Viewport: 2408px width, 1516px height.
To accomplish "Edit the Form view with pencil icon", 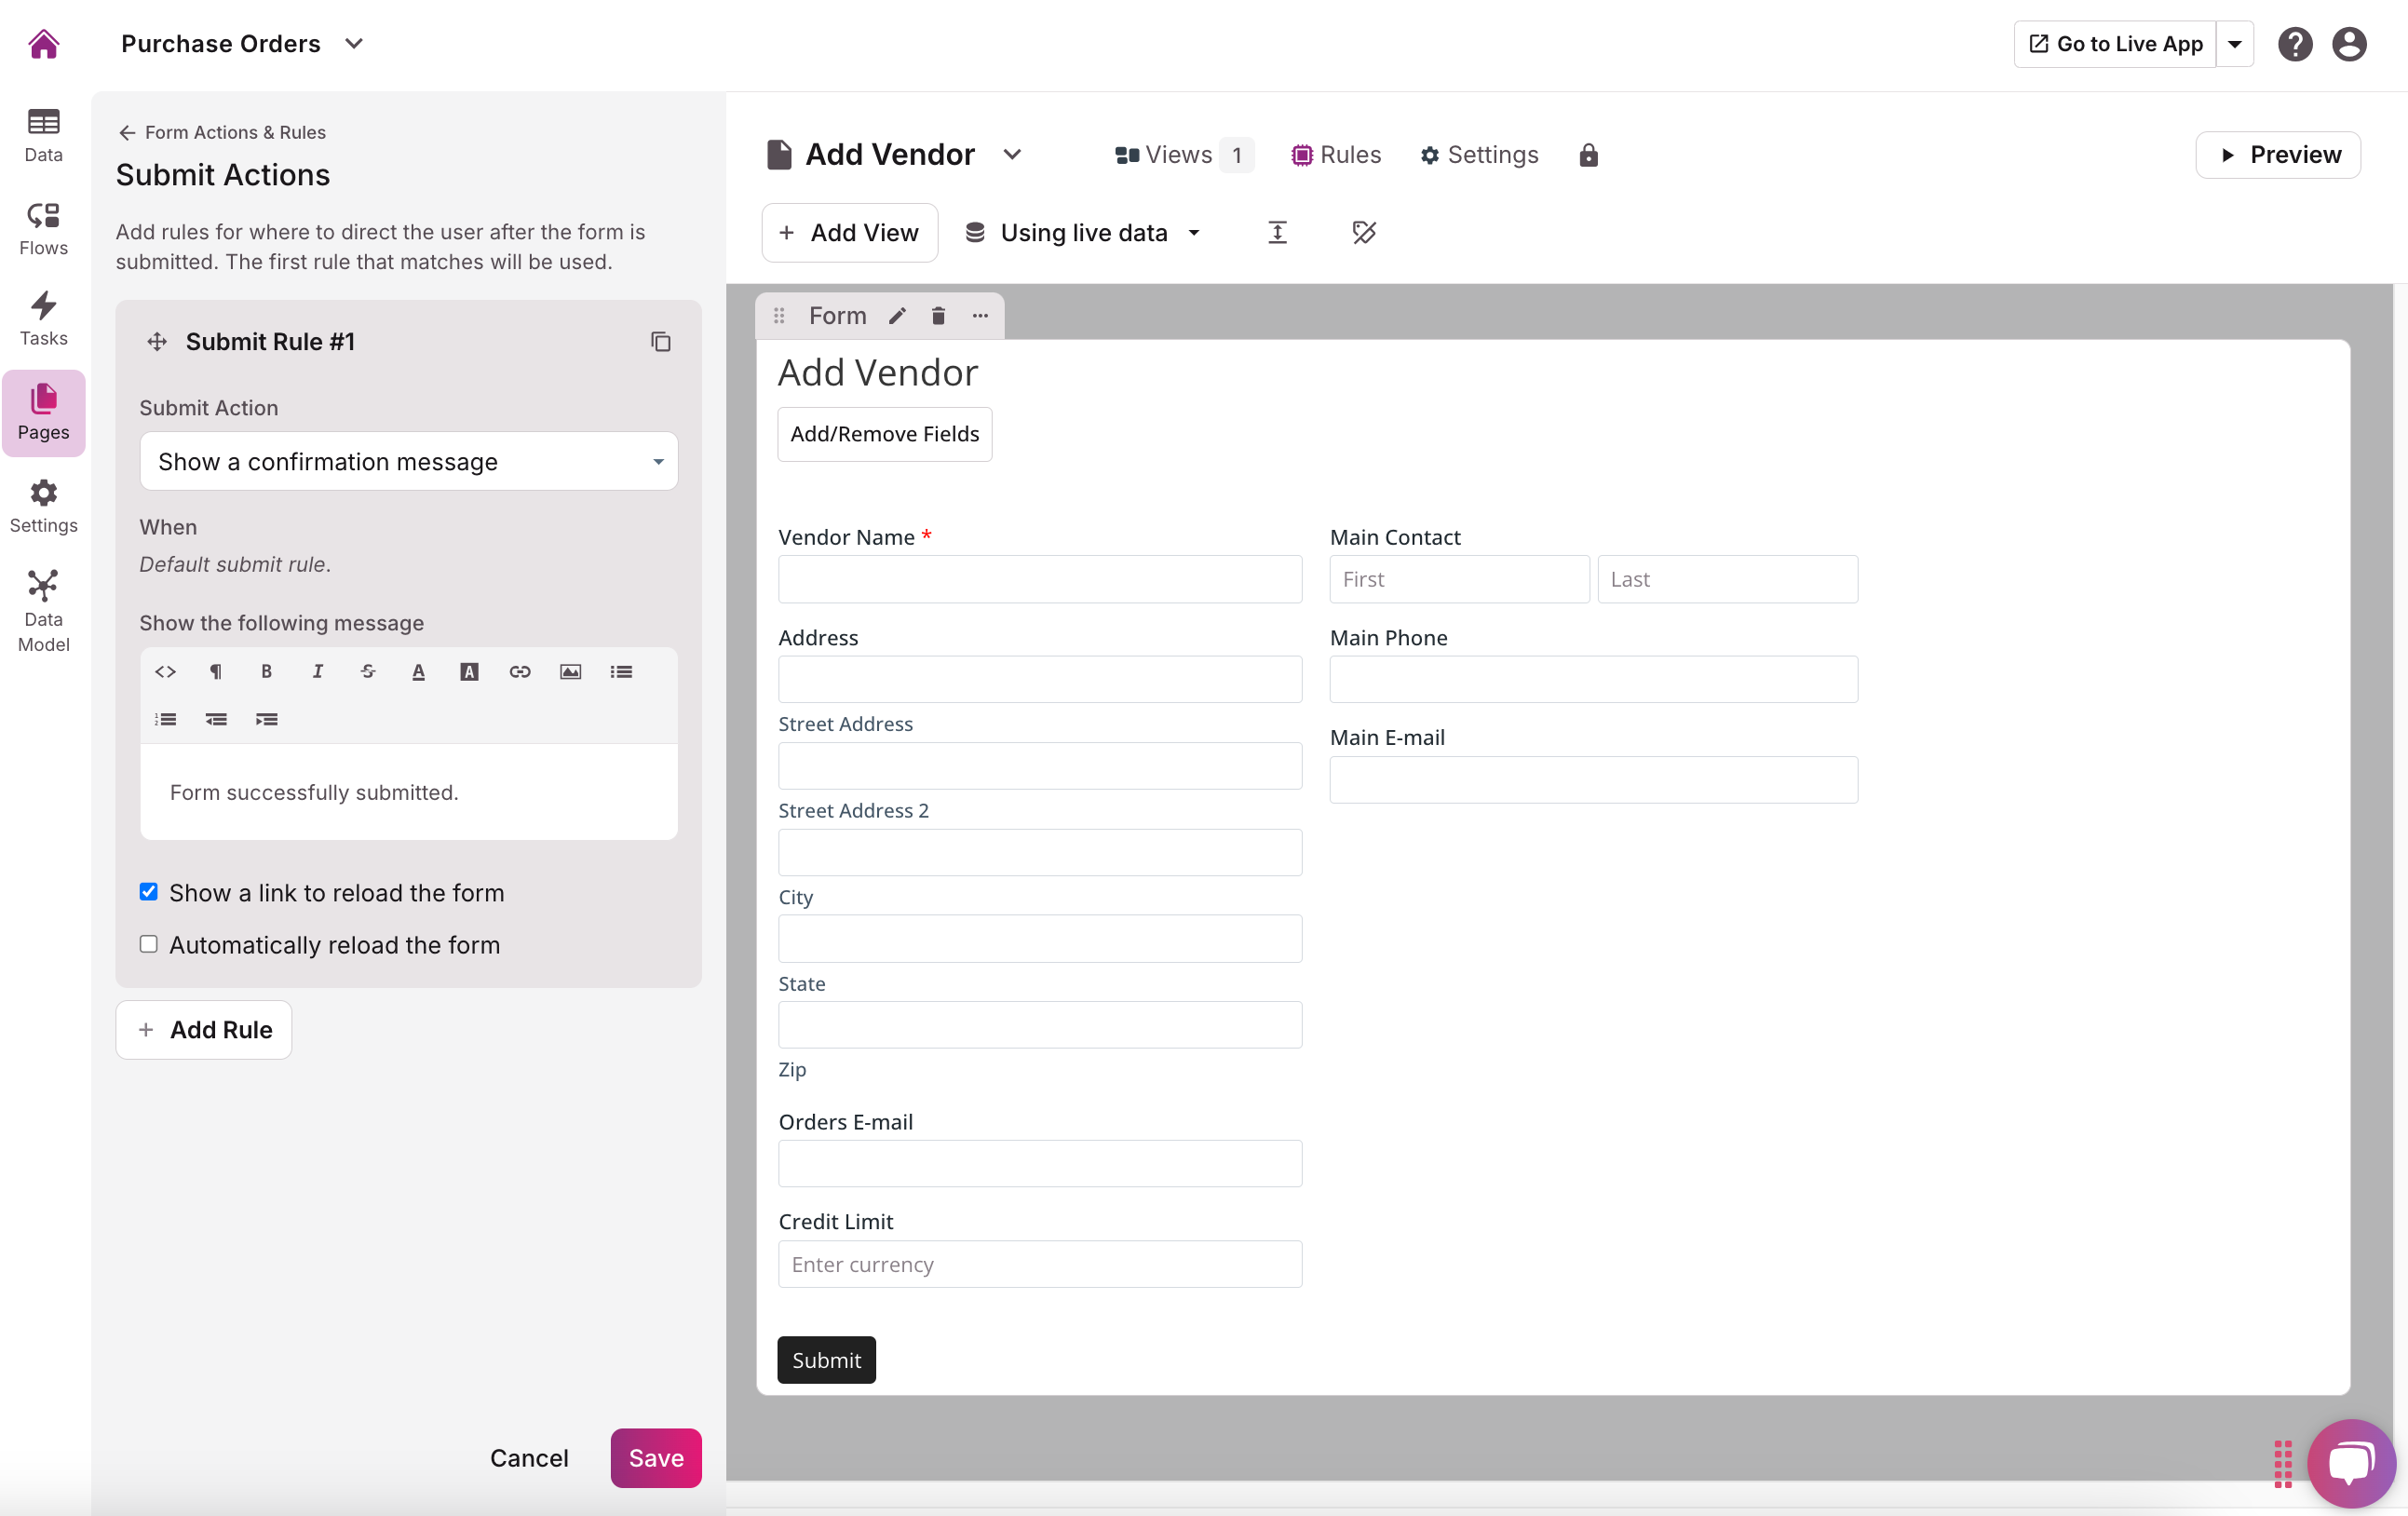I will 897,316.
